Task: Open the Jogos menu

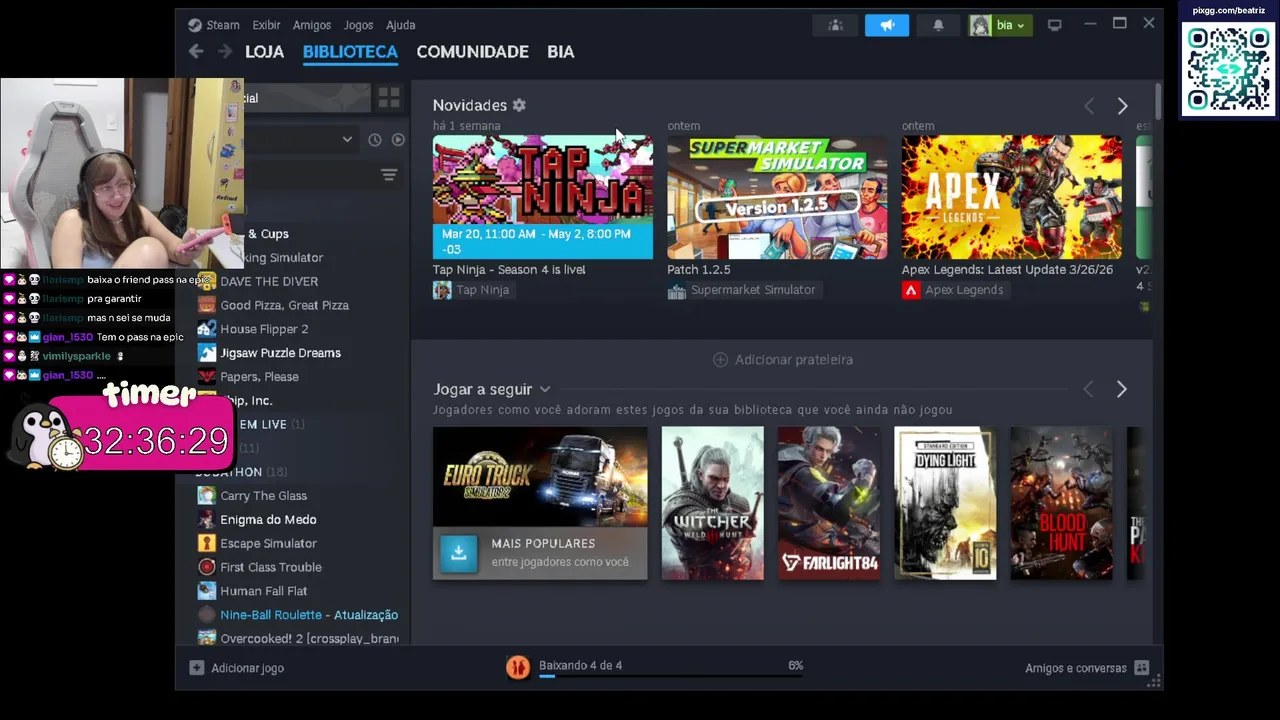Action: point(358,25)
